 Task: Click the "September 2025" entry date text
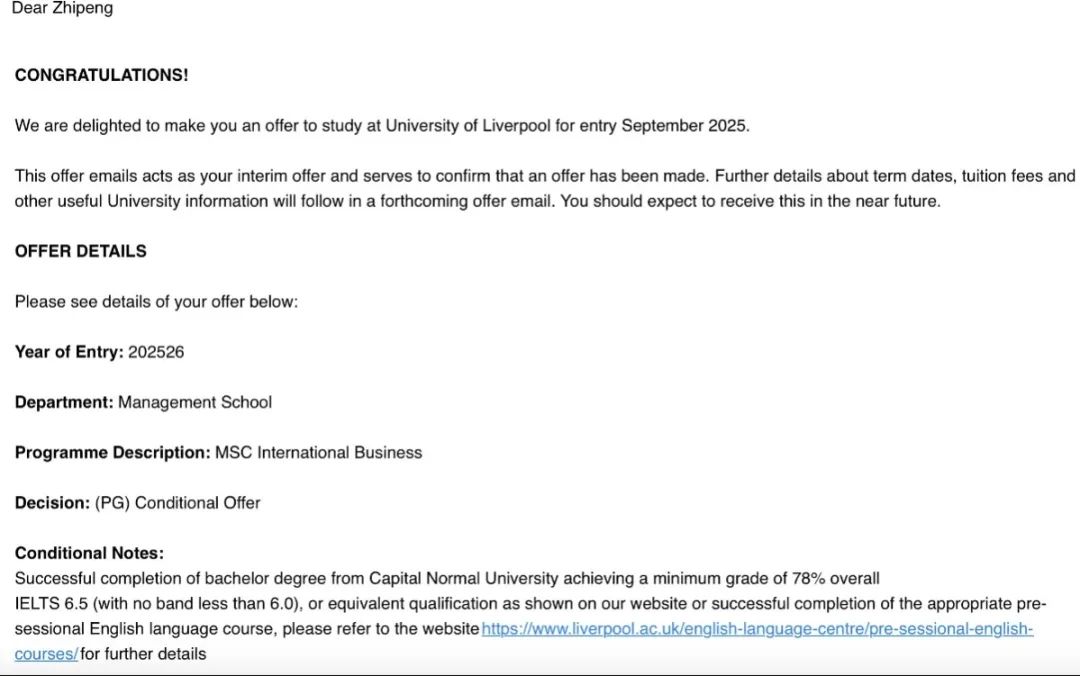pos(685,126)
